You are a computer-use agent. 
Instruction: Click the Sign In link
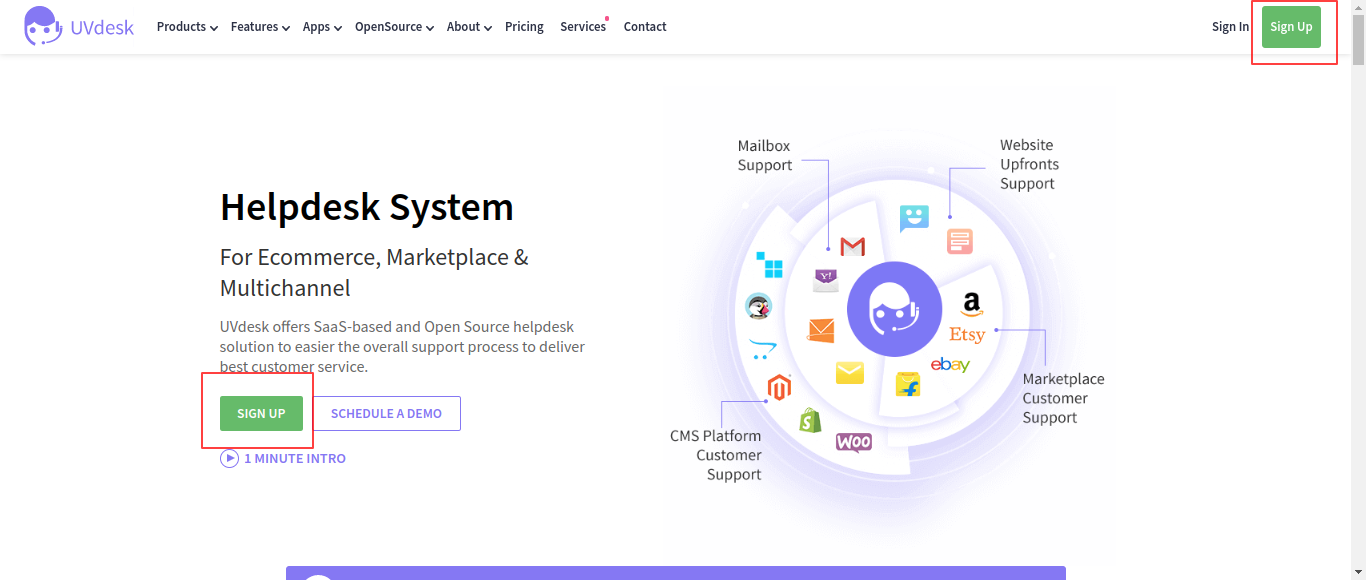pos(1230,27)
